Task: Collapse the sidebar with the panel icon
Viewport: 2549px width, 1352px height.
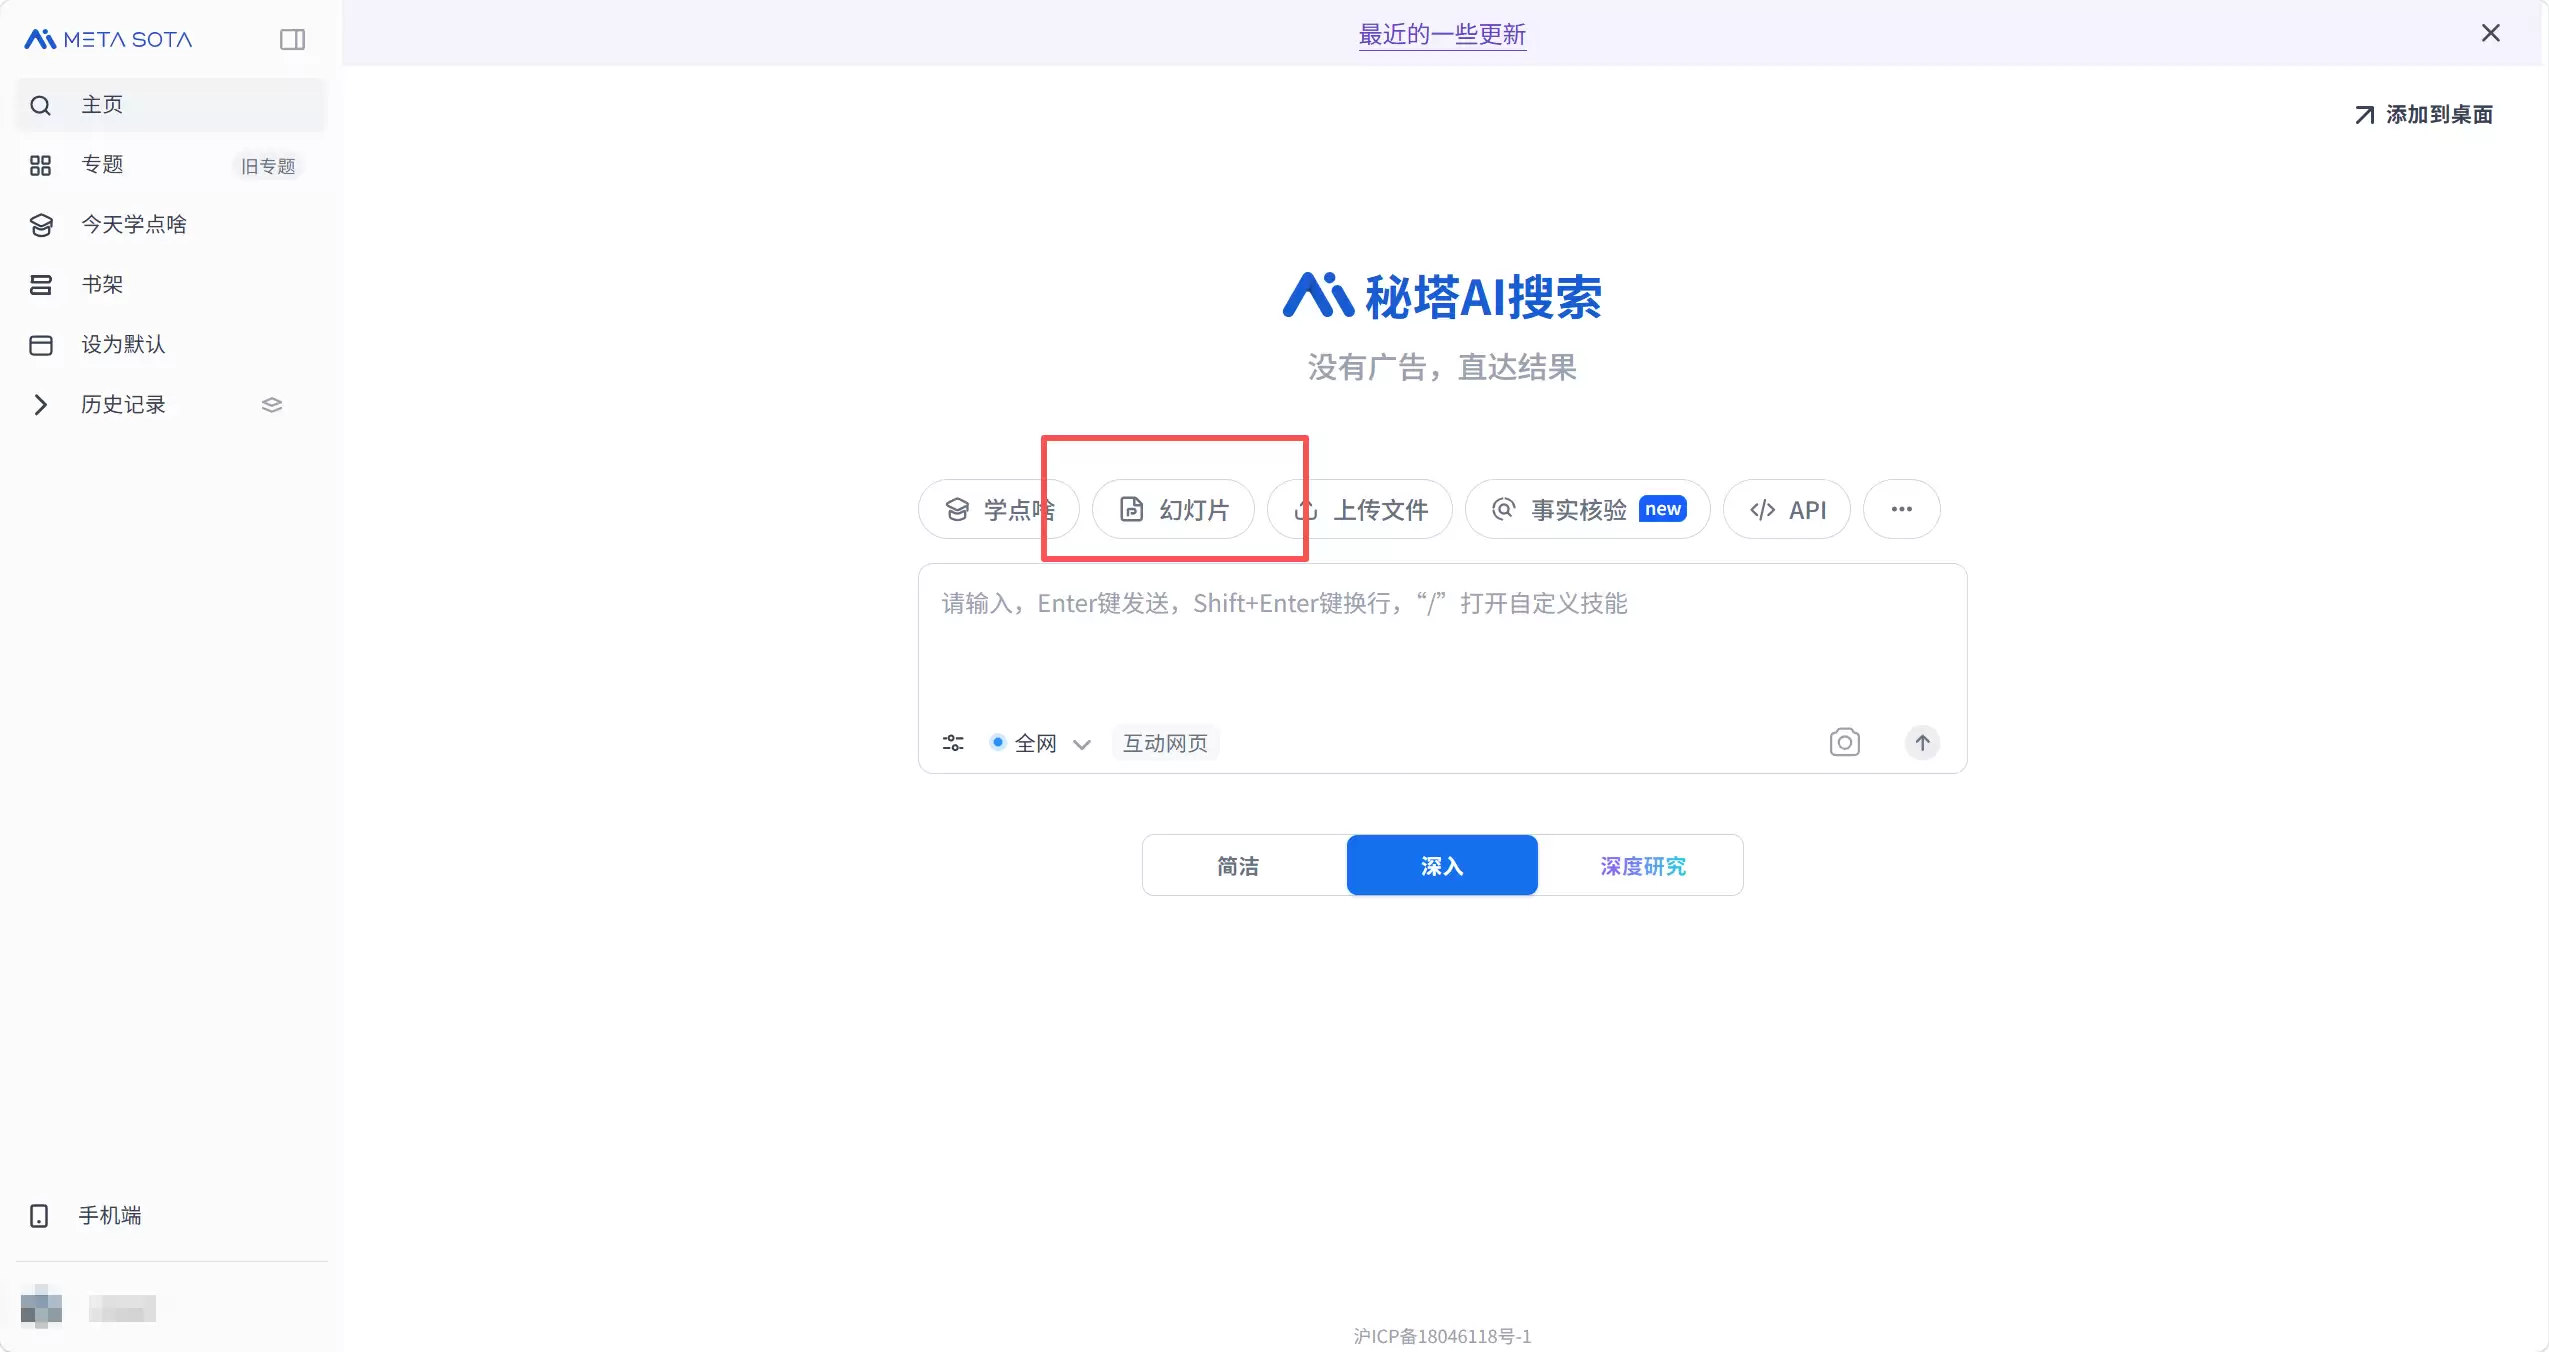Action: click(x=292, y=39)
